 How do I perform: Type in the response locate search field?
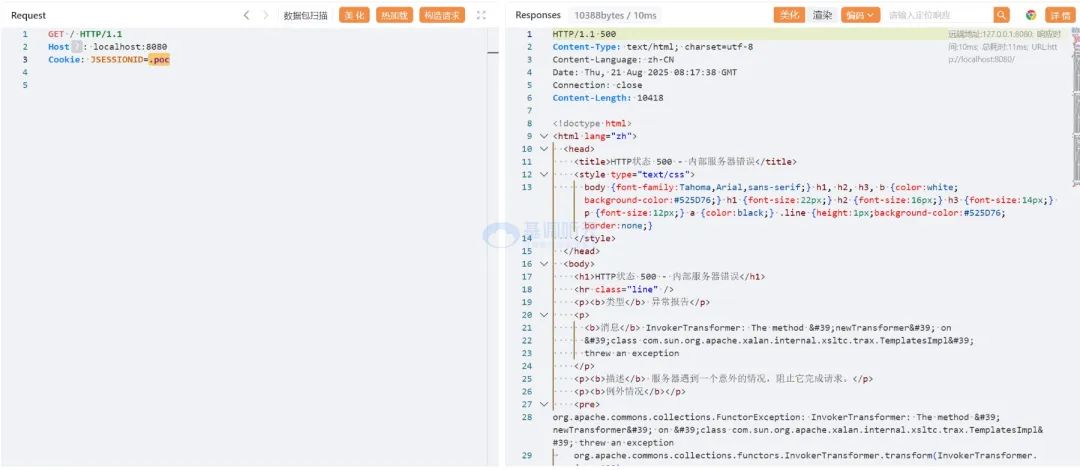pos(937,15)
